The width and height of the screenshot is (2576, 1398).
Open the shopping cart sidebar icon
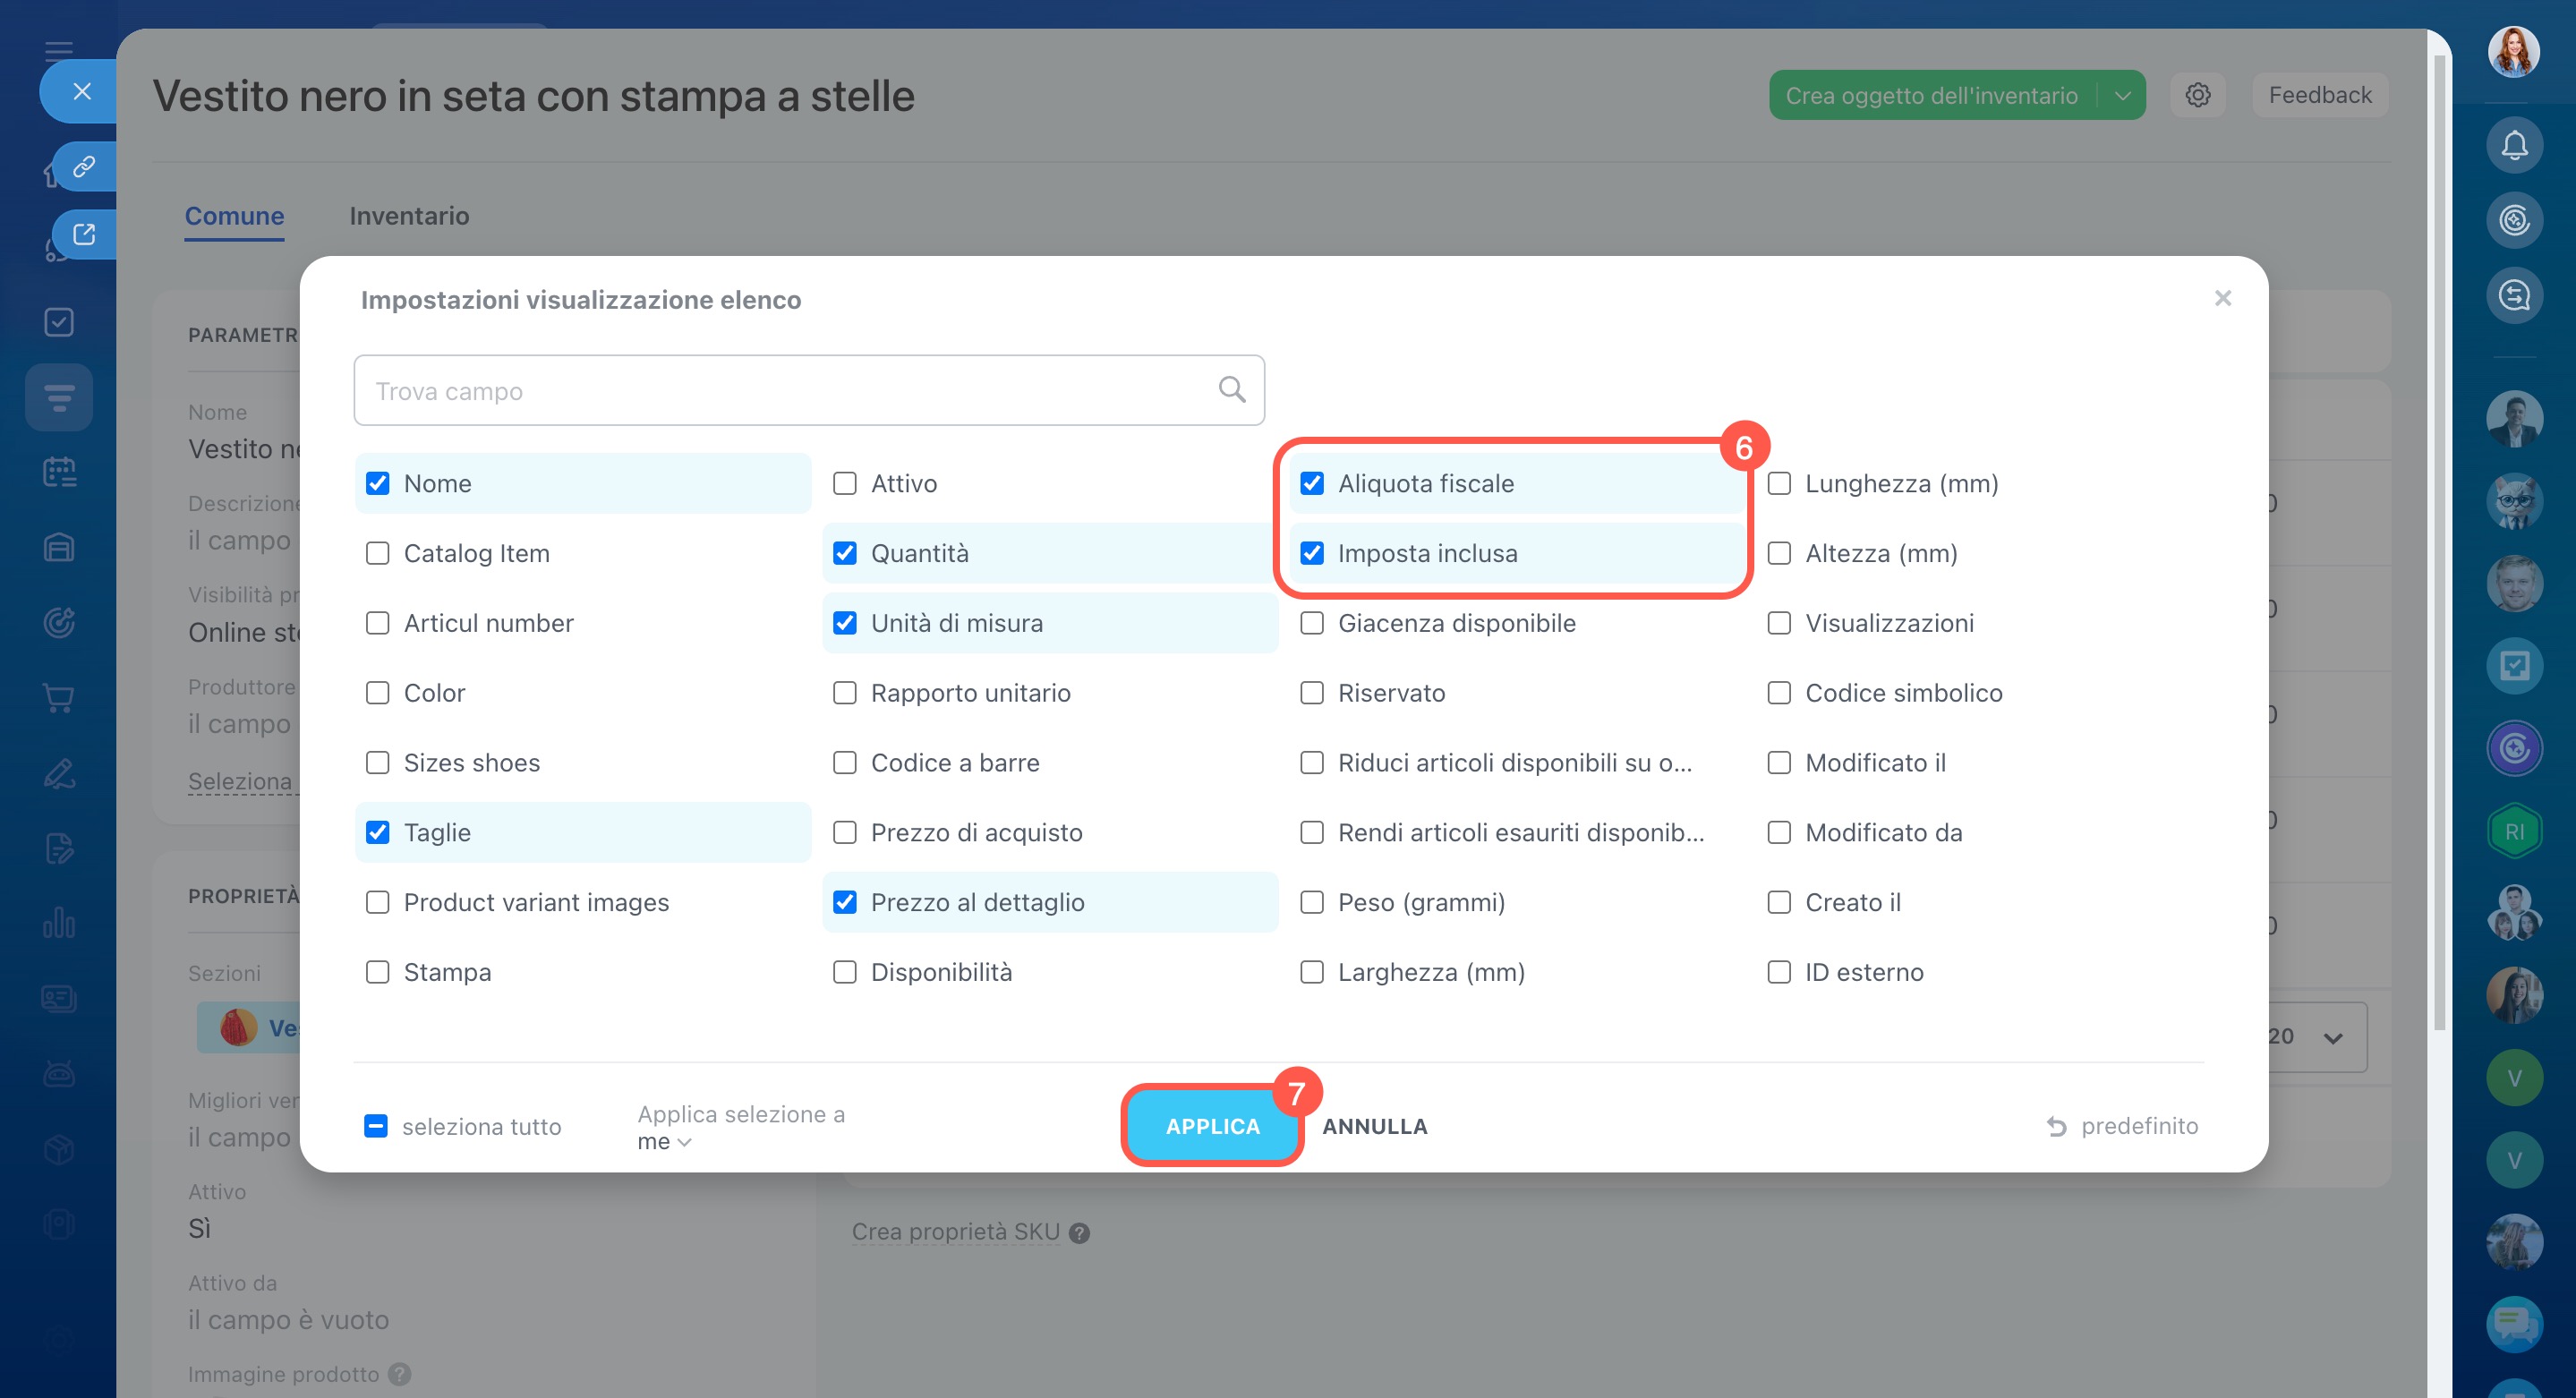click(59, 698)
